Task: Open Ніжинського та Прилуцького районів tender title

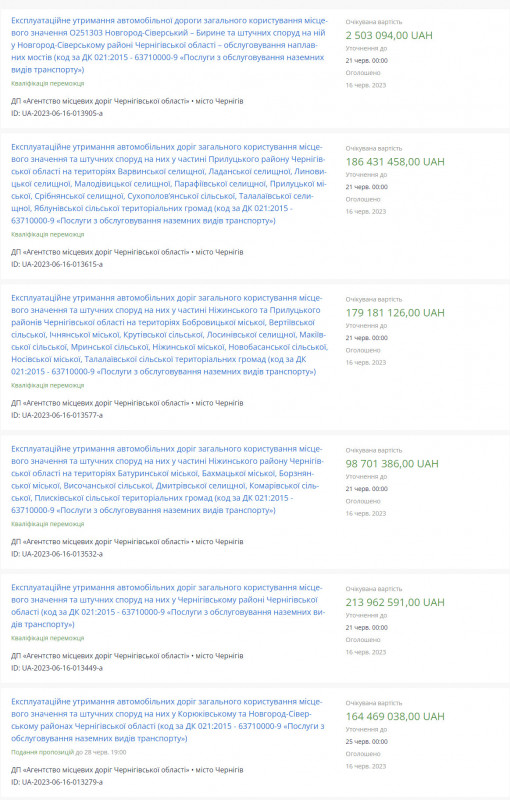Action: tap(169, 335)
